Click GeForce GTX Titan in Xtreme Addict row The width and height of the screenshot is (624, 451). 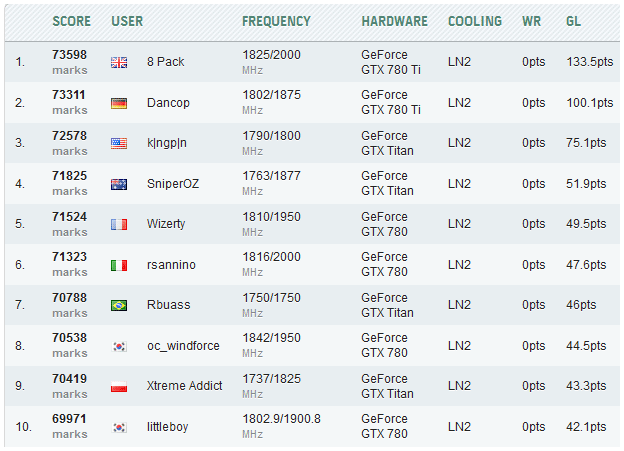point(387,386)
